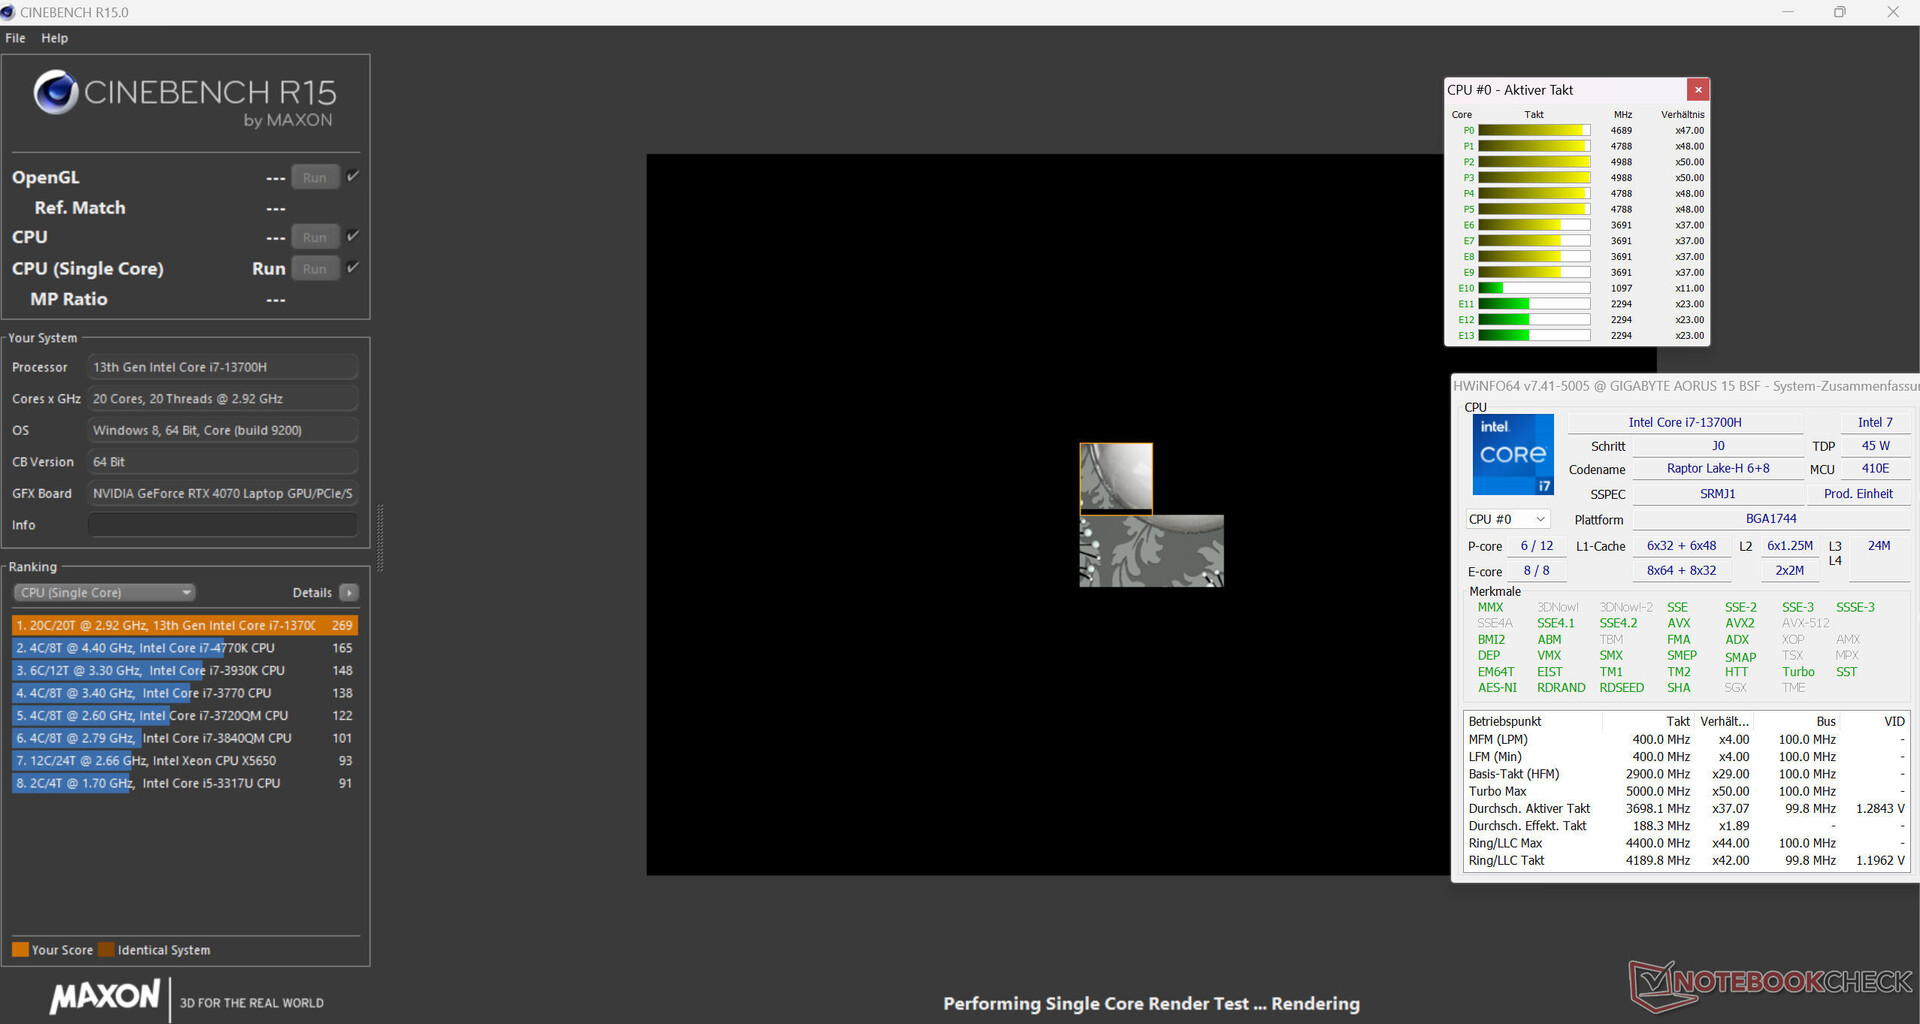The image size is (1920, 1024).
Task: Run the CPU benchmark
Action: 315,237
